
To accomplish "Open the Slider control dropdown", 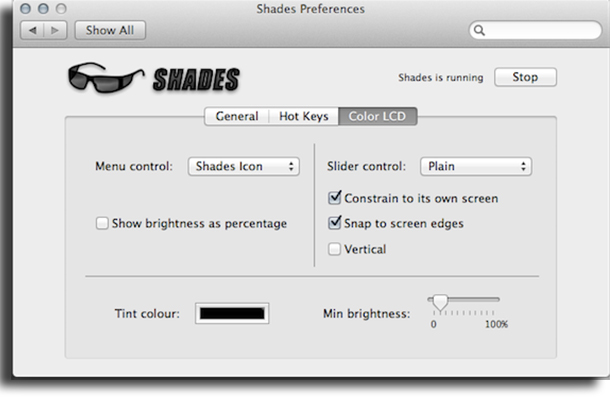I will [476, 166].
